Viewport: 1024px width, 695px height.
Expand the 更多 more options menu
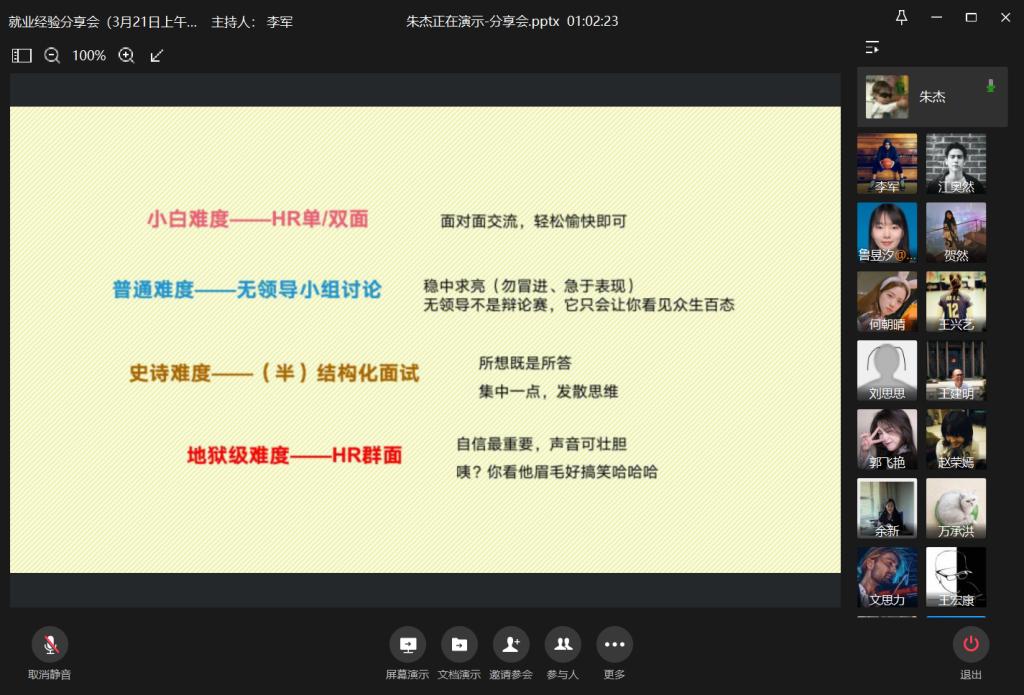[x=614, y=645]
